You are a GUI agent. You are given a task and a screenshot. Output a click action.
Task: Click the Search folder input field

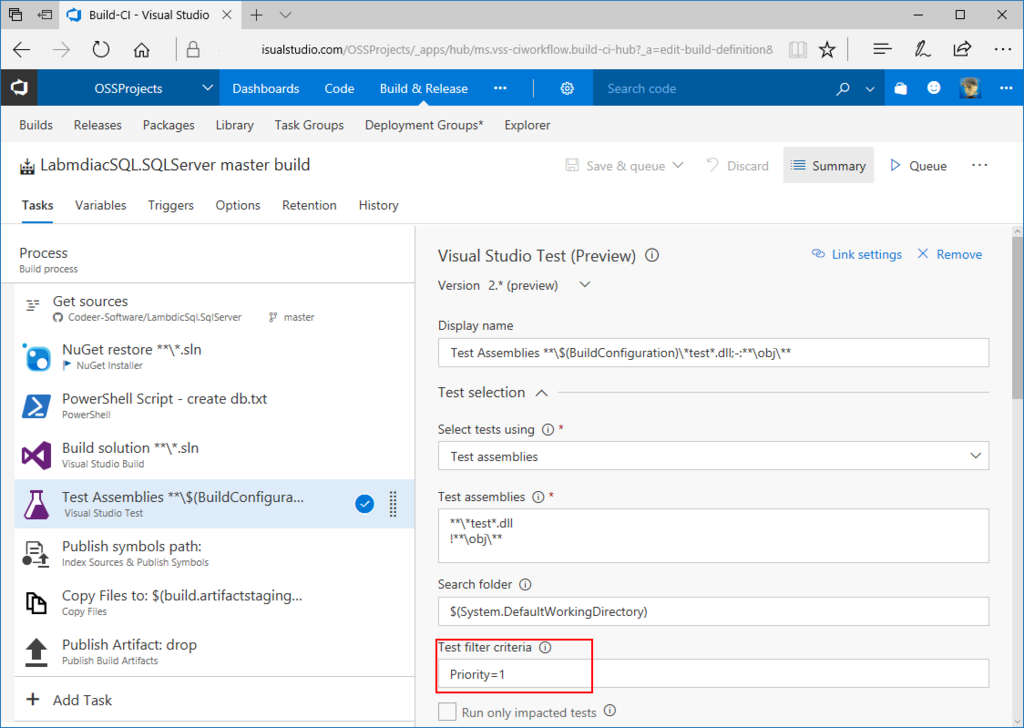713,612
